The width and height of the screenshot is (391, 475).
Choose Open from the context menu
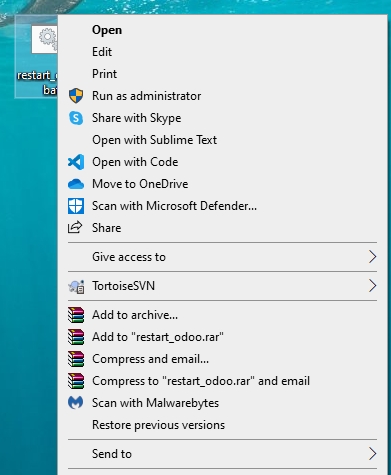[222, 30]
